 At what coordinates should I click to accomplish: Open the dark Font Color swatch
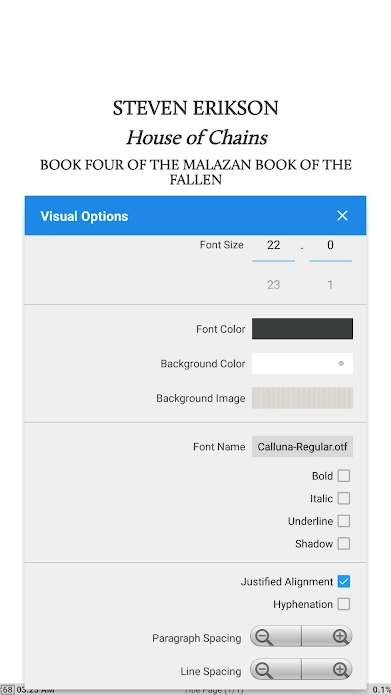click(x=302, y=328)
